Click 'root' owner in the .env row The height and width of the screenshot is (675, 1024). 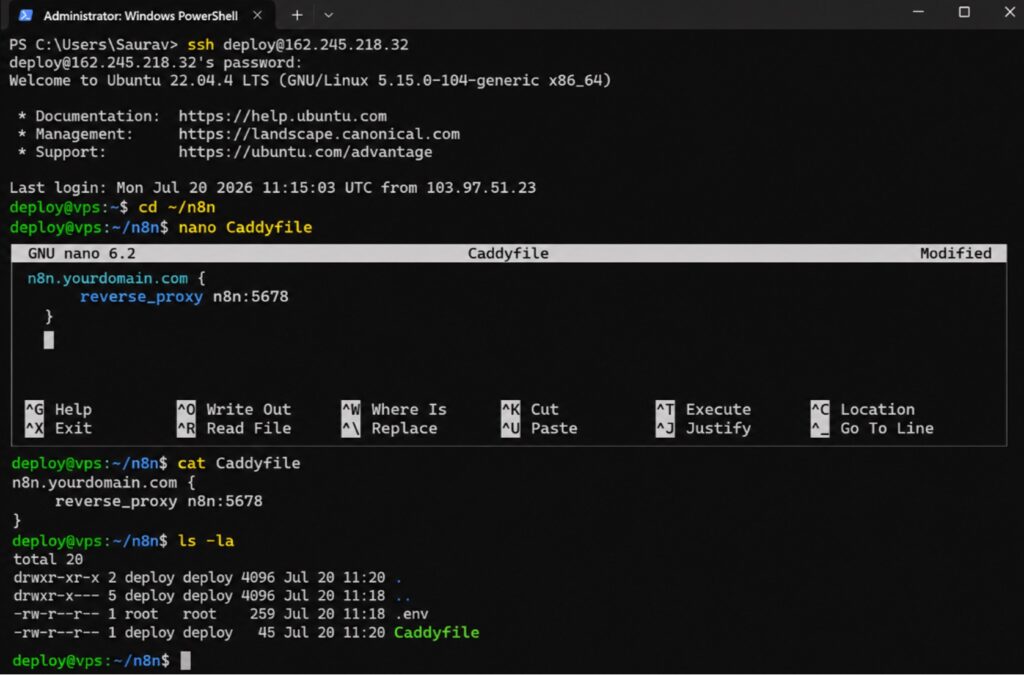(x=142, y=614)
